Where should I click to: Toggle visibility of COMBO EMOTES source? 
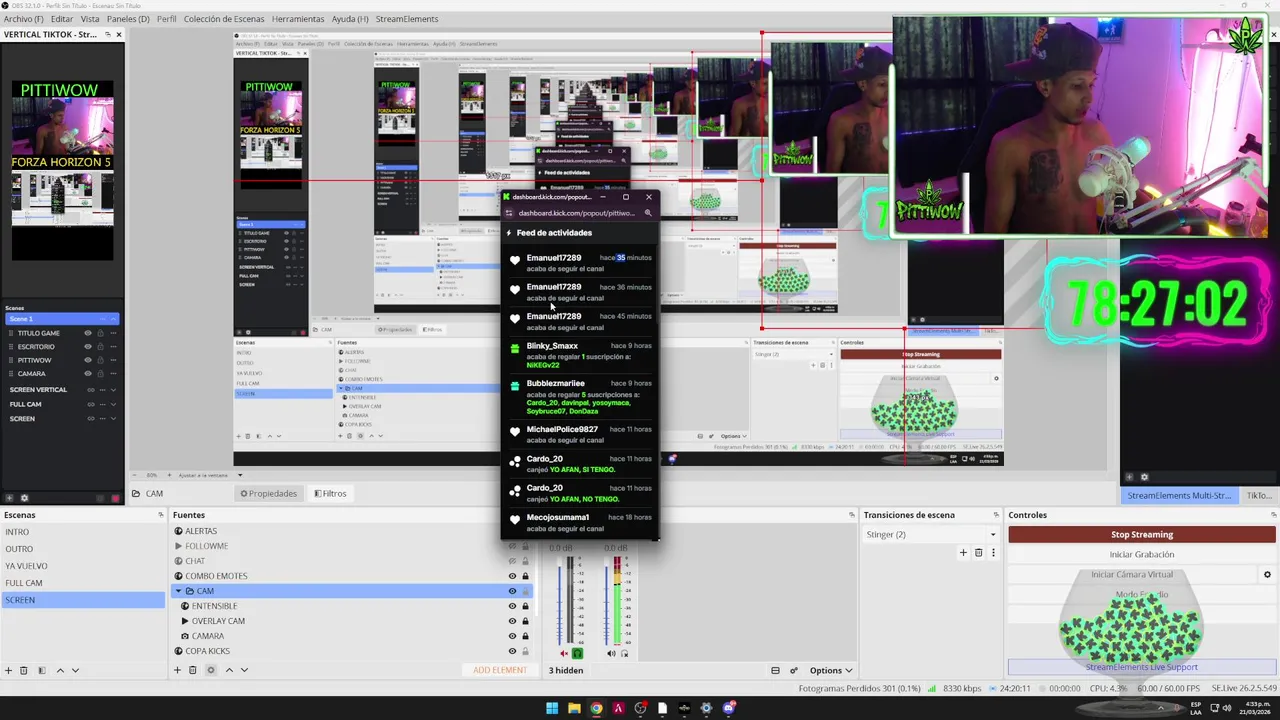coord(512,576)
